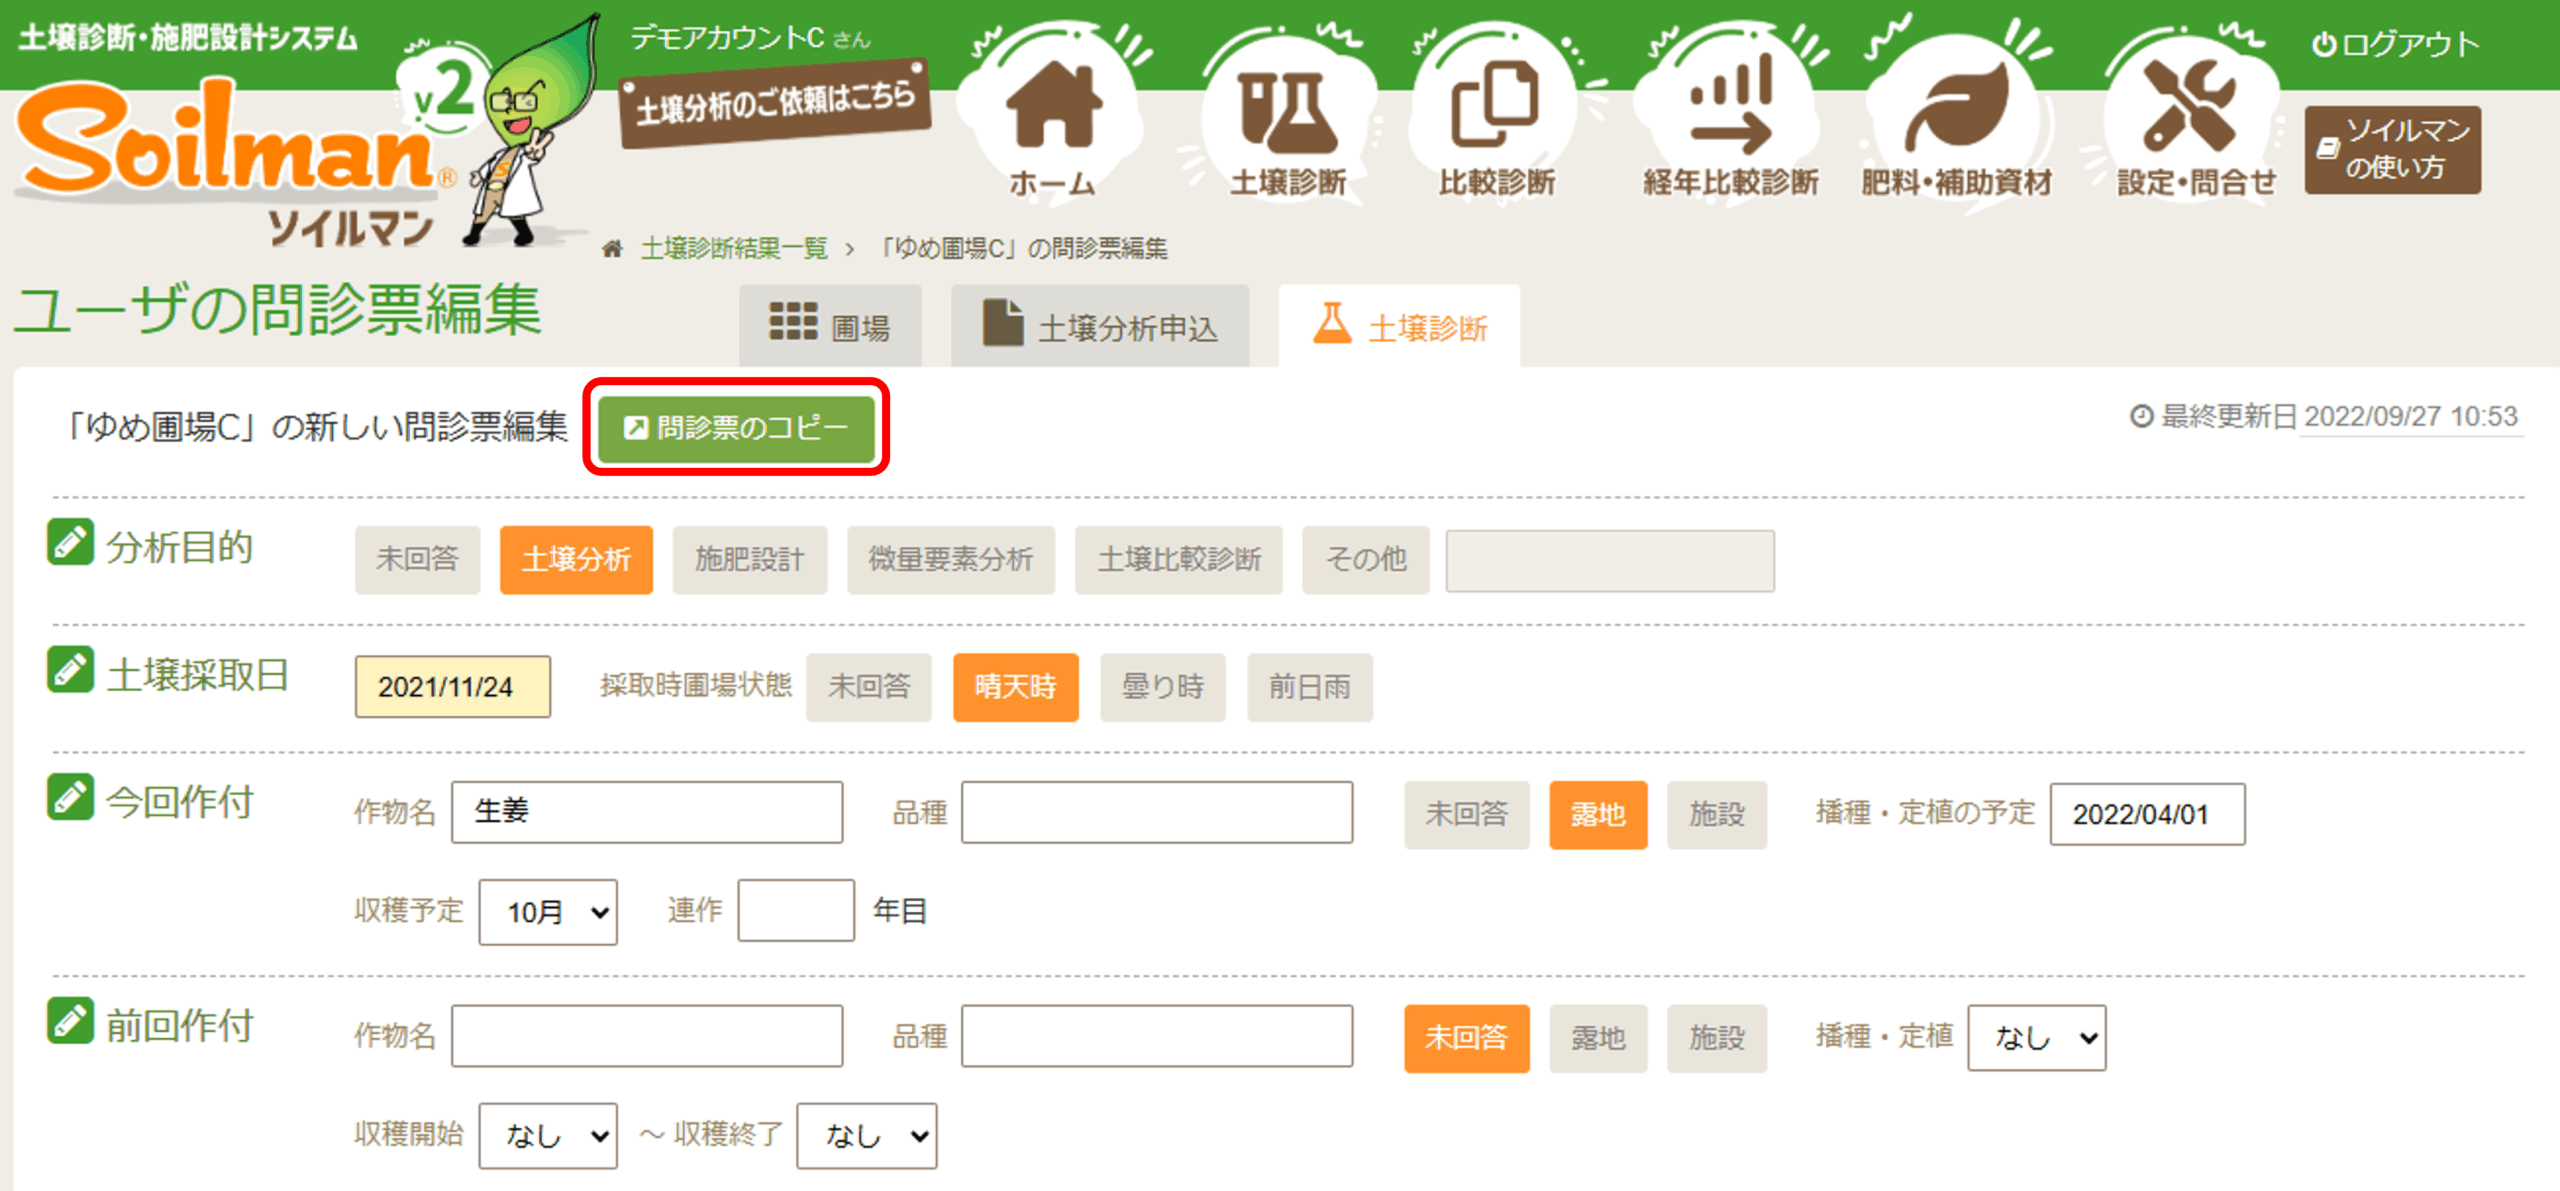This screenshot has height=1191, width=2560.
Task: Open the 収穫予定 month dropdown
Action: tap(548, 911)
